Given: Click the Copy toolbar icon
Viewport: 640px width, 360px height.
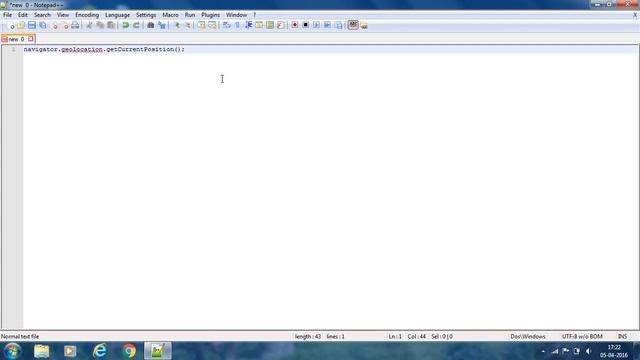Looking at the screenshot, I should coord(100,25).
